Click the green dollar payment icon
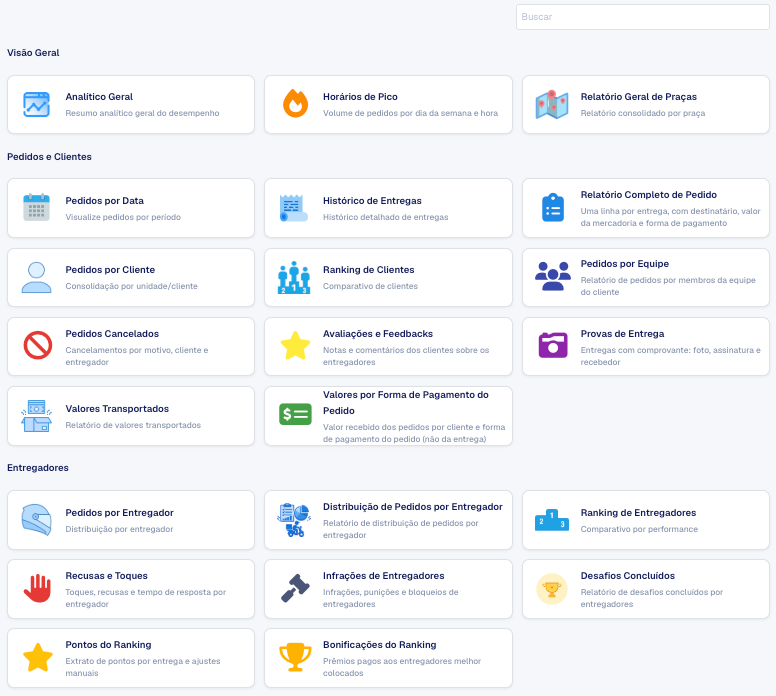Viewport: 776px width, 696px height. (295, 414)
